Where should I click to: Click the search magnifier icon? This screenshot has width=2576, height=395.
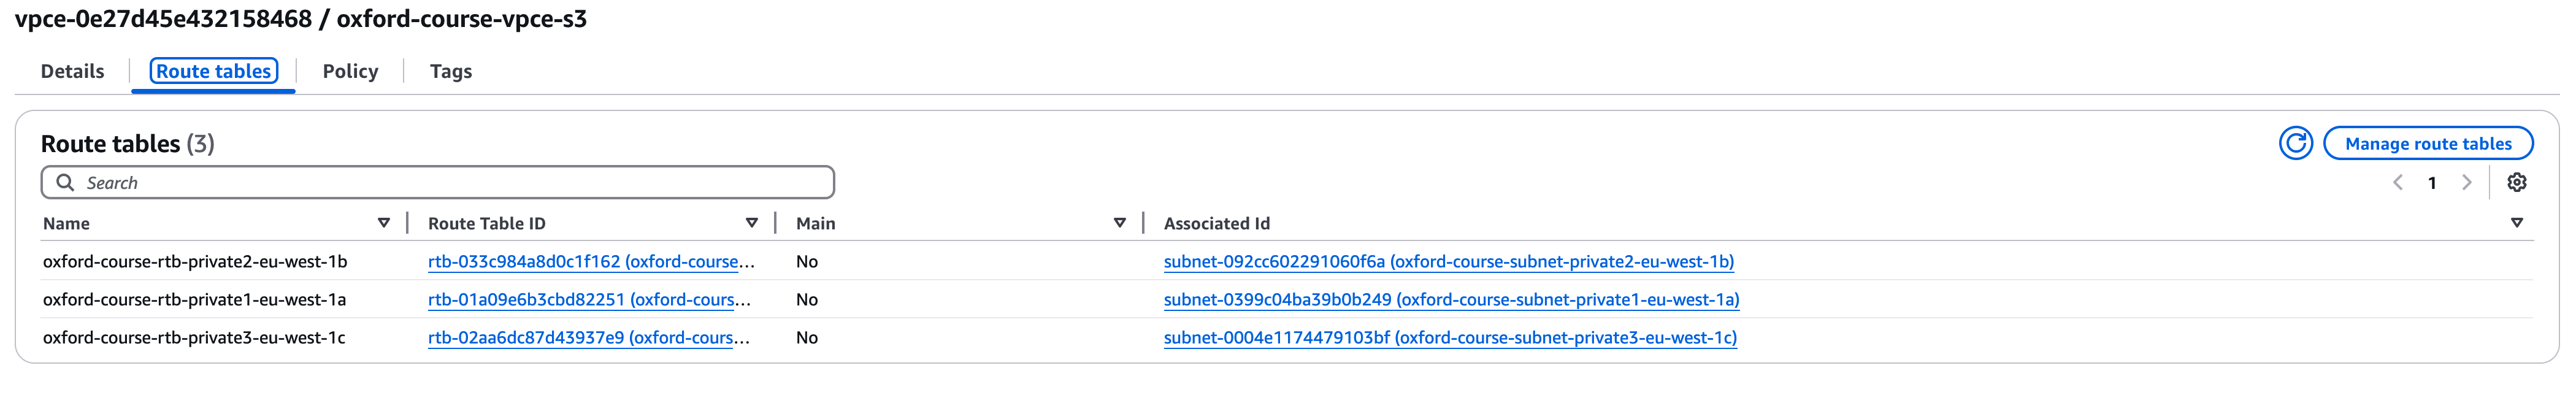pos(65,182)
